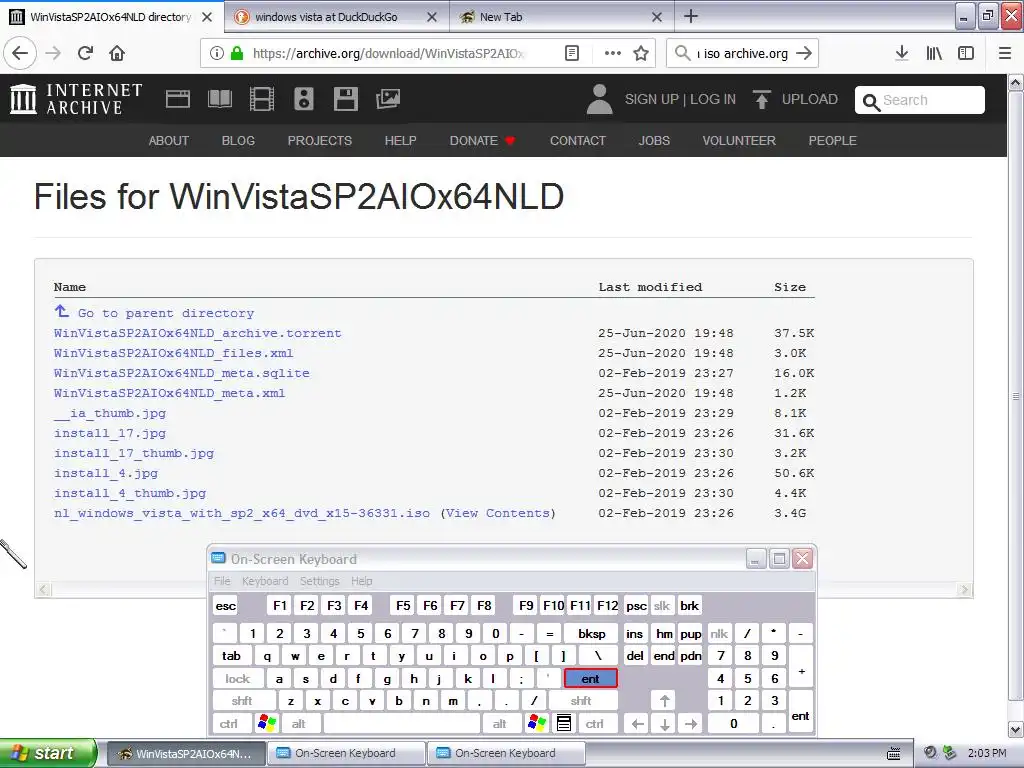This screenshot has width=1024, height=768.
Task: Go to the browser Home icon
Action: 117,53
